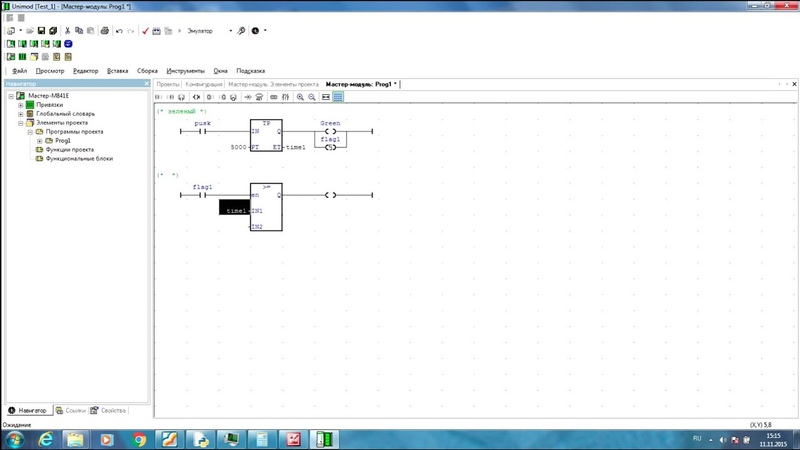Expand the Prog1 tree node
800x450 pixels.
(x=39, y=141)
